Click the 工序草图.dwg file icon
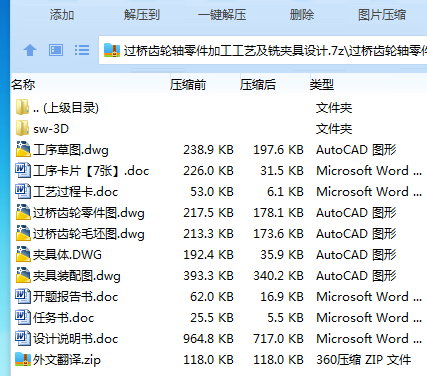Screen dimensions: 427x376 23,149
